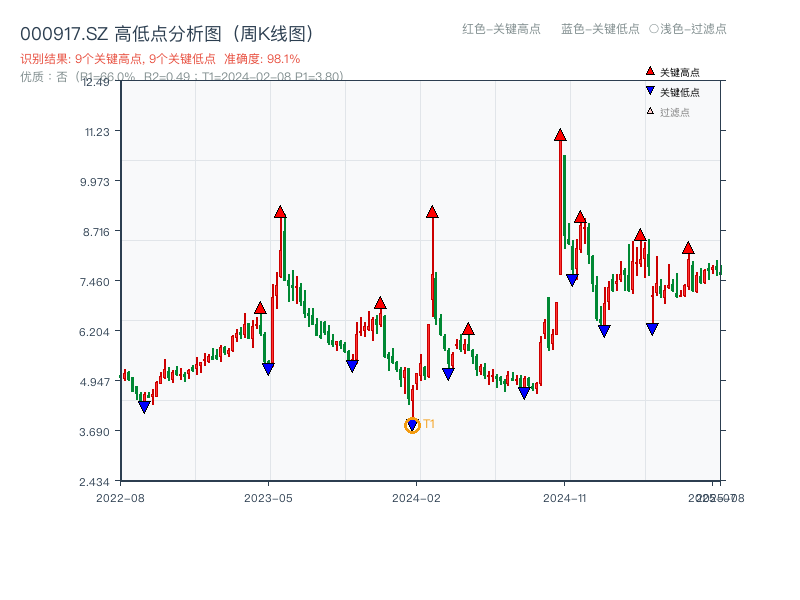Viewport: 800px width, 600px height.
Task: Click the y-axis value 4.947
Action: click(94, 382)
